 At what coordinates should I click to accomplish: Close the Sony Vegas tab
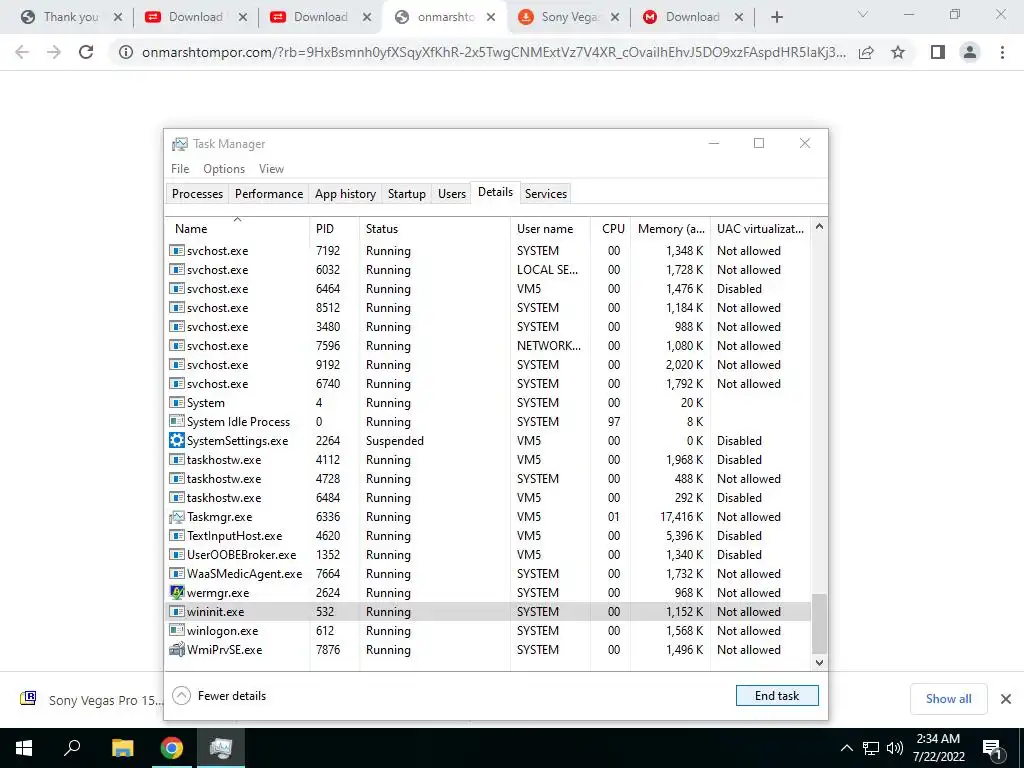(615, 17)
